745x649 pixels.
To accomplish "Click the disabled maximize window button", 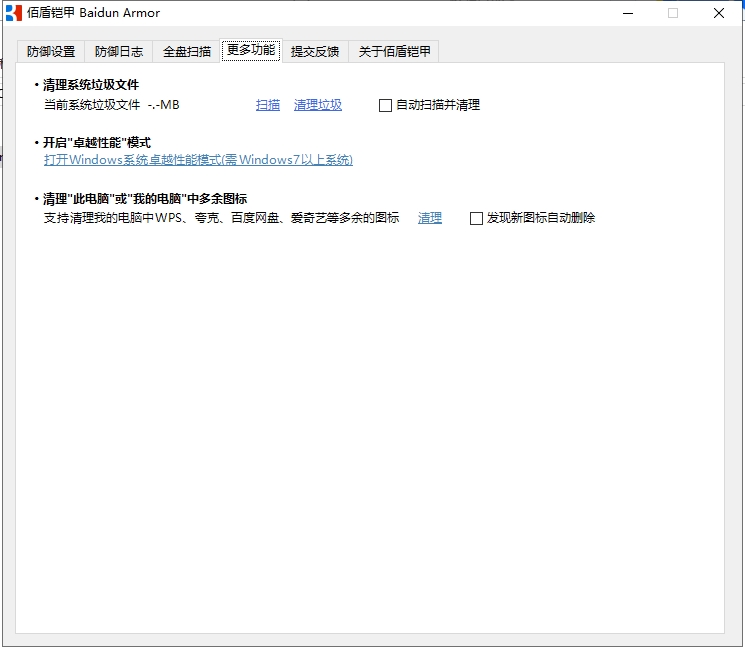I will click(673, 13).
